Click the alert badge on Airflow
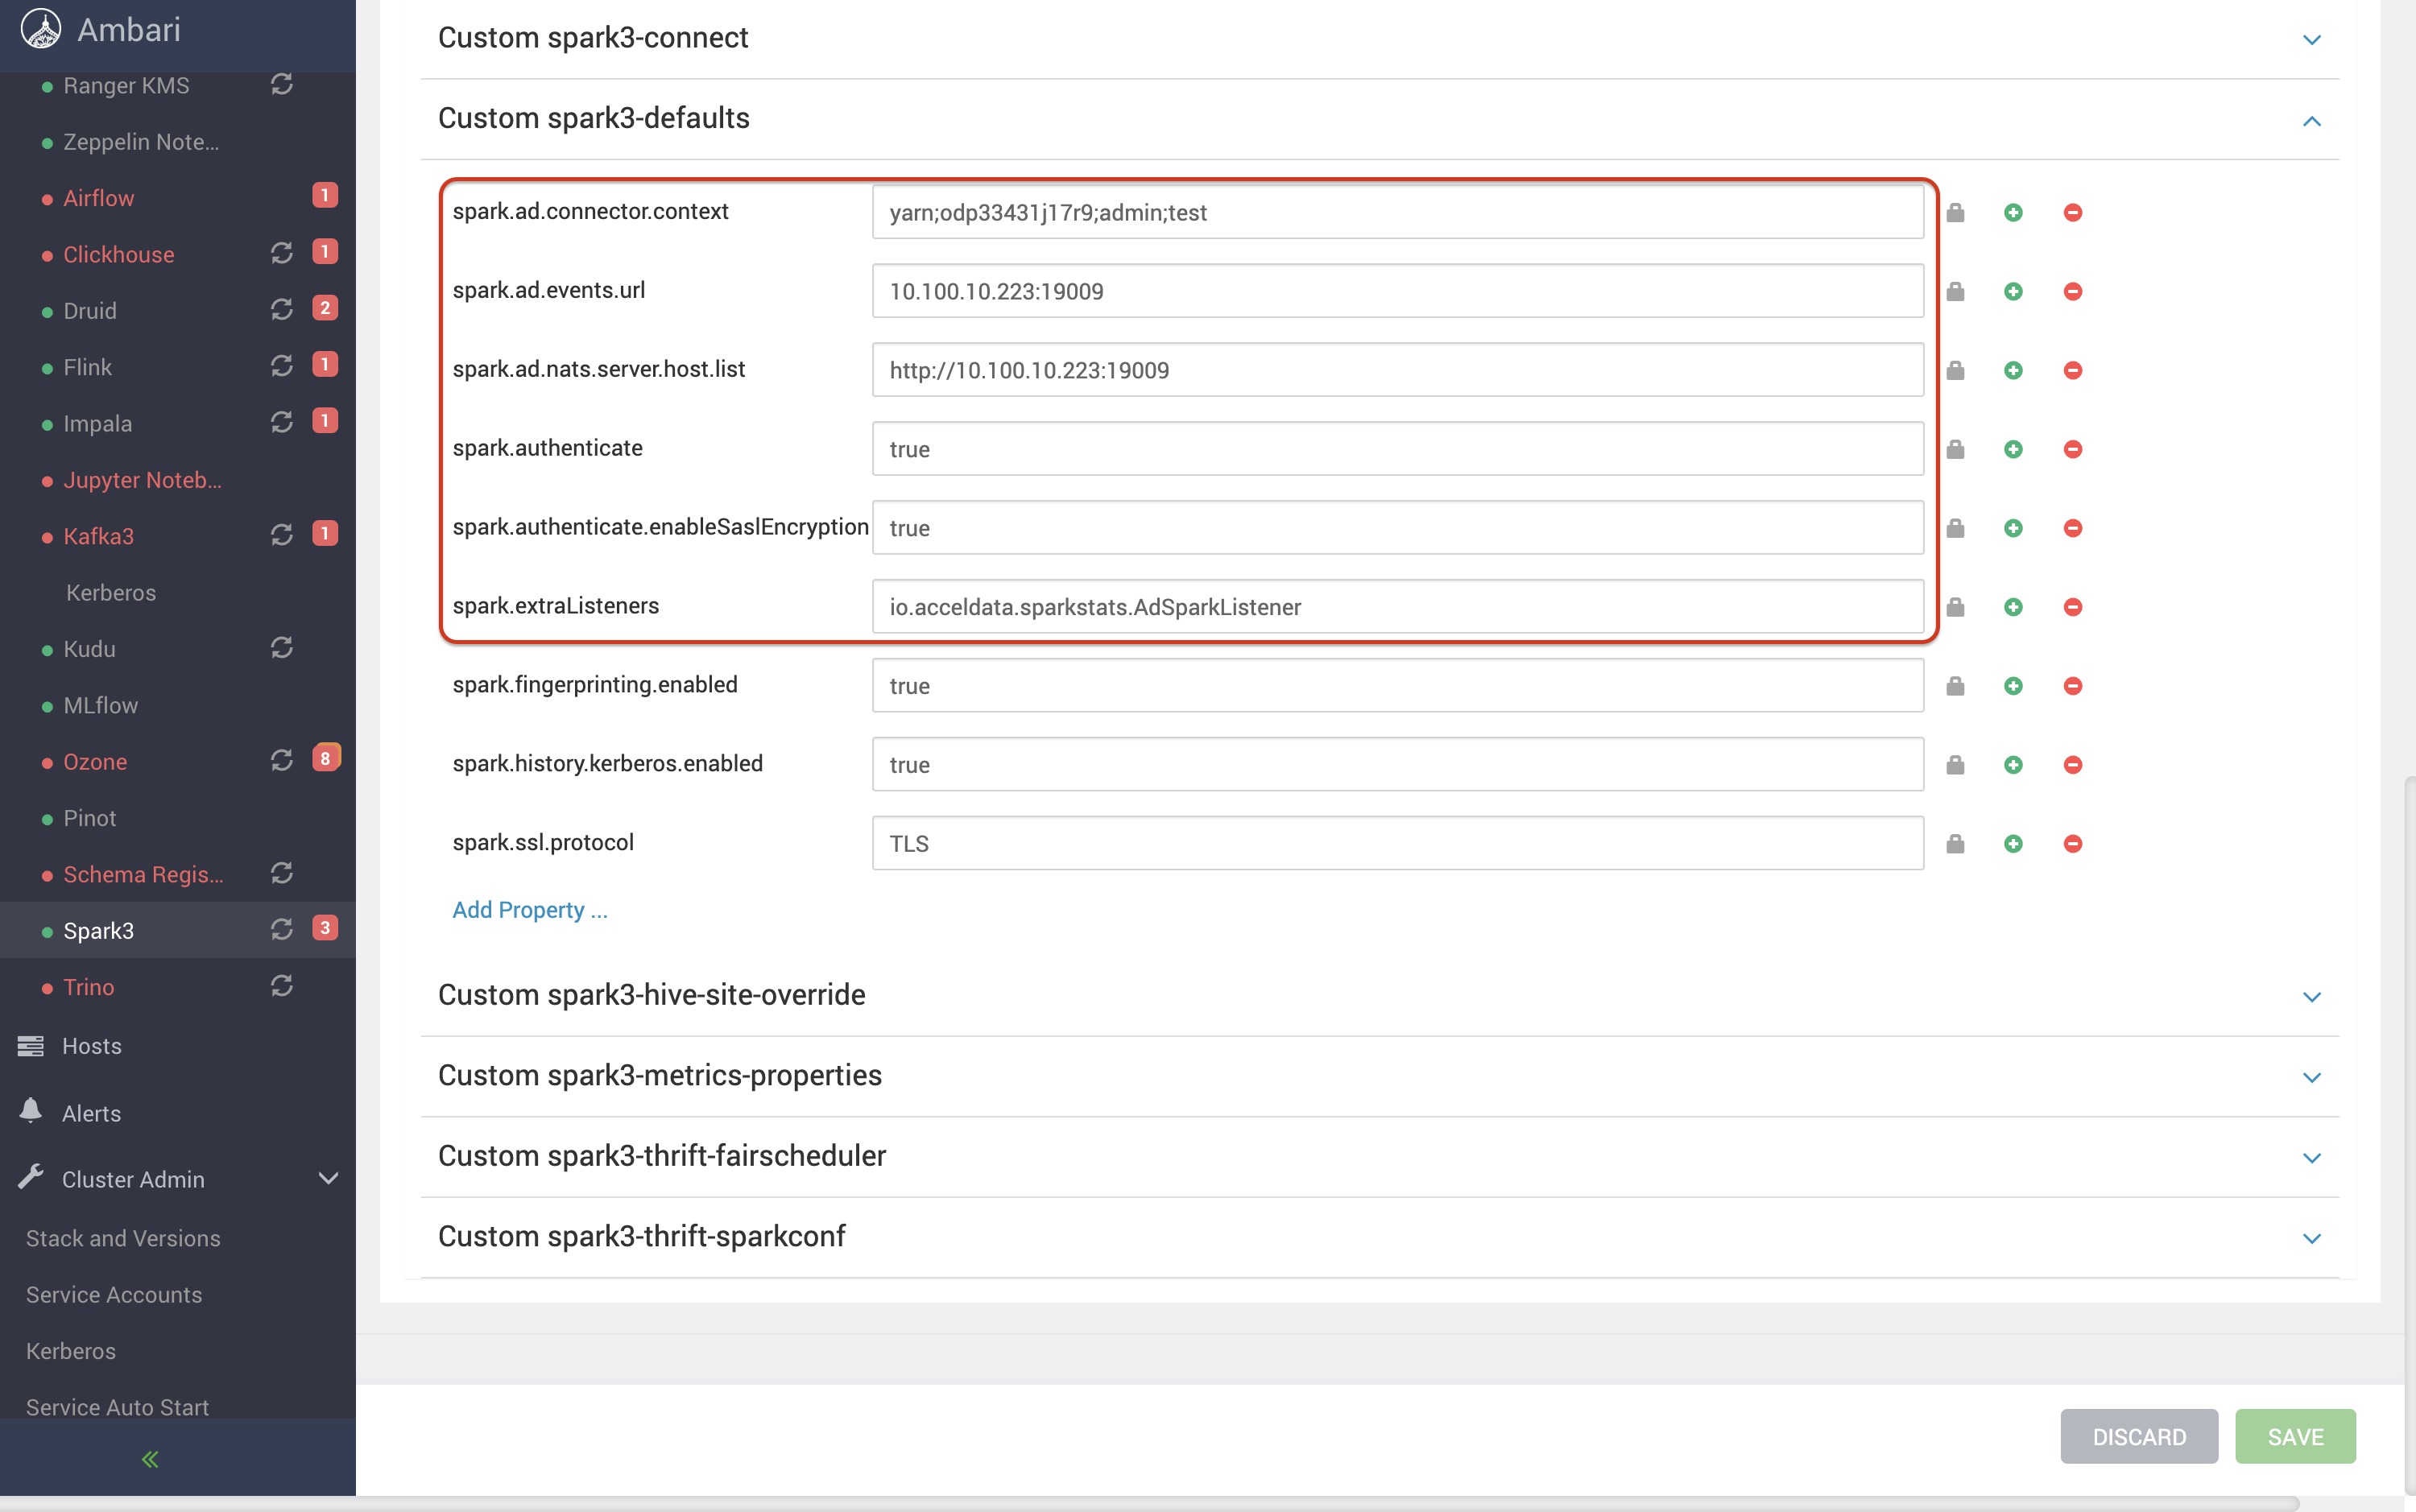This screenshot has height=1512, width=2416. [325, 195]
